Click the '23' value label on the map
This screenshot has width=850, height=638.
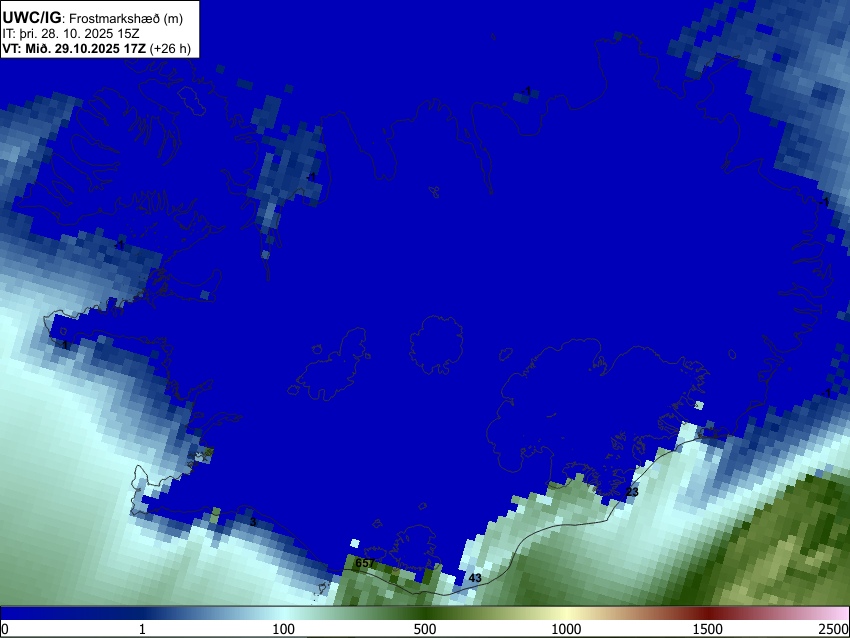(632, 492)
